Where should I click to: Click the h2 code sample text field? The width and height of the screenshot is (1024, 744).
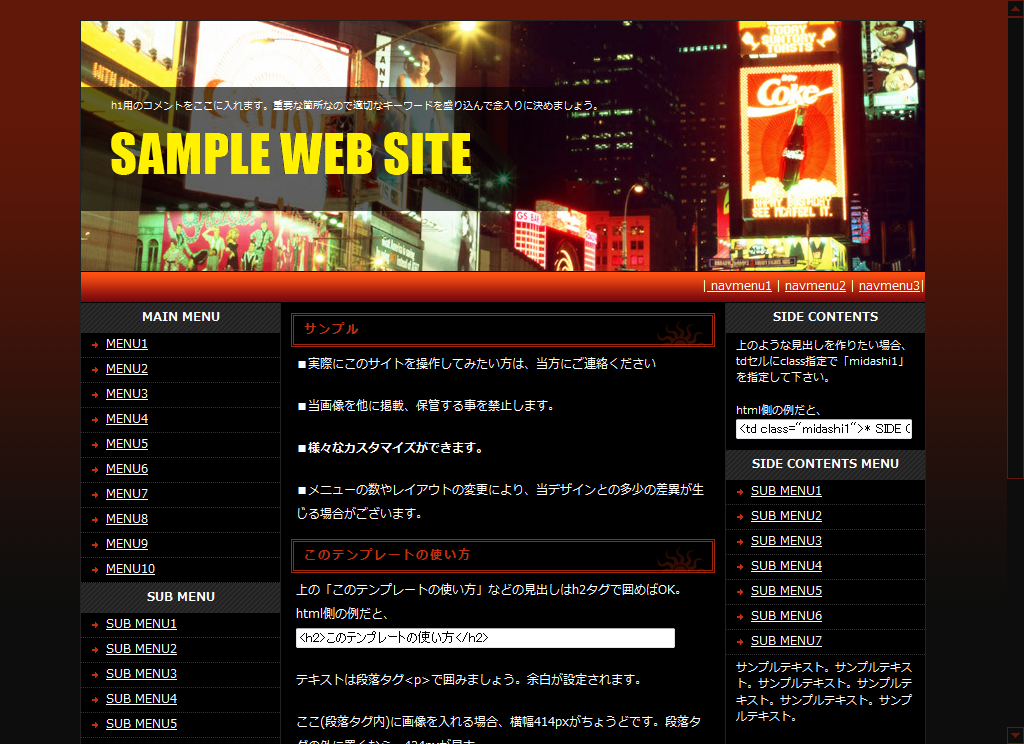click(x=485, y=638)
